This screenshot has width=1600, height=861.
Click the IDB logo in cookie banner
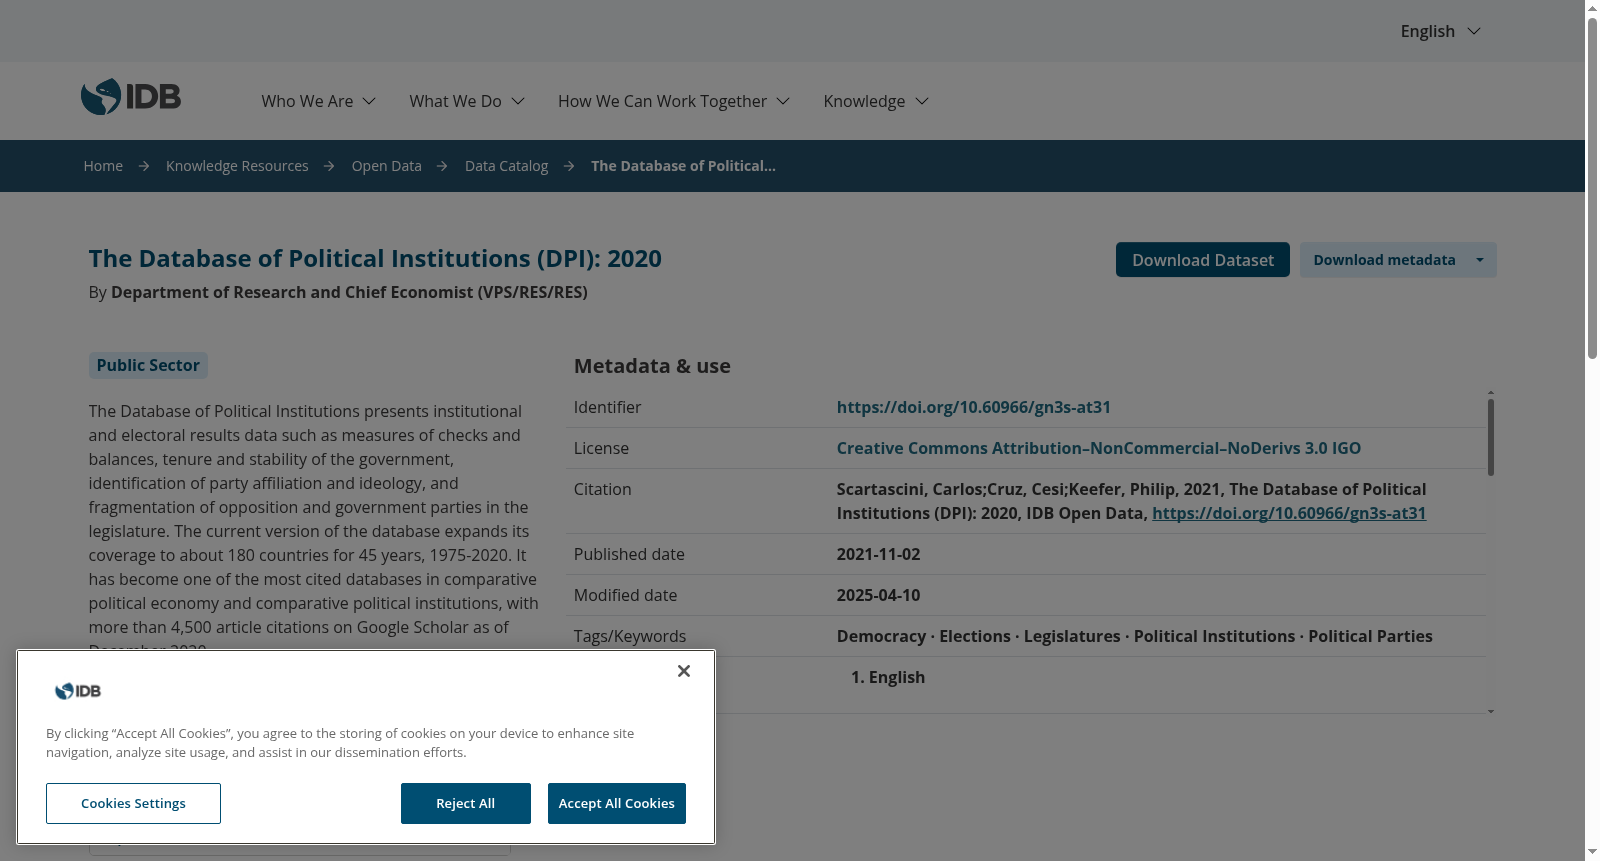point(78,691)
